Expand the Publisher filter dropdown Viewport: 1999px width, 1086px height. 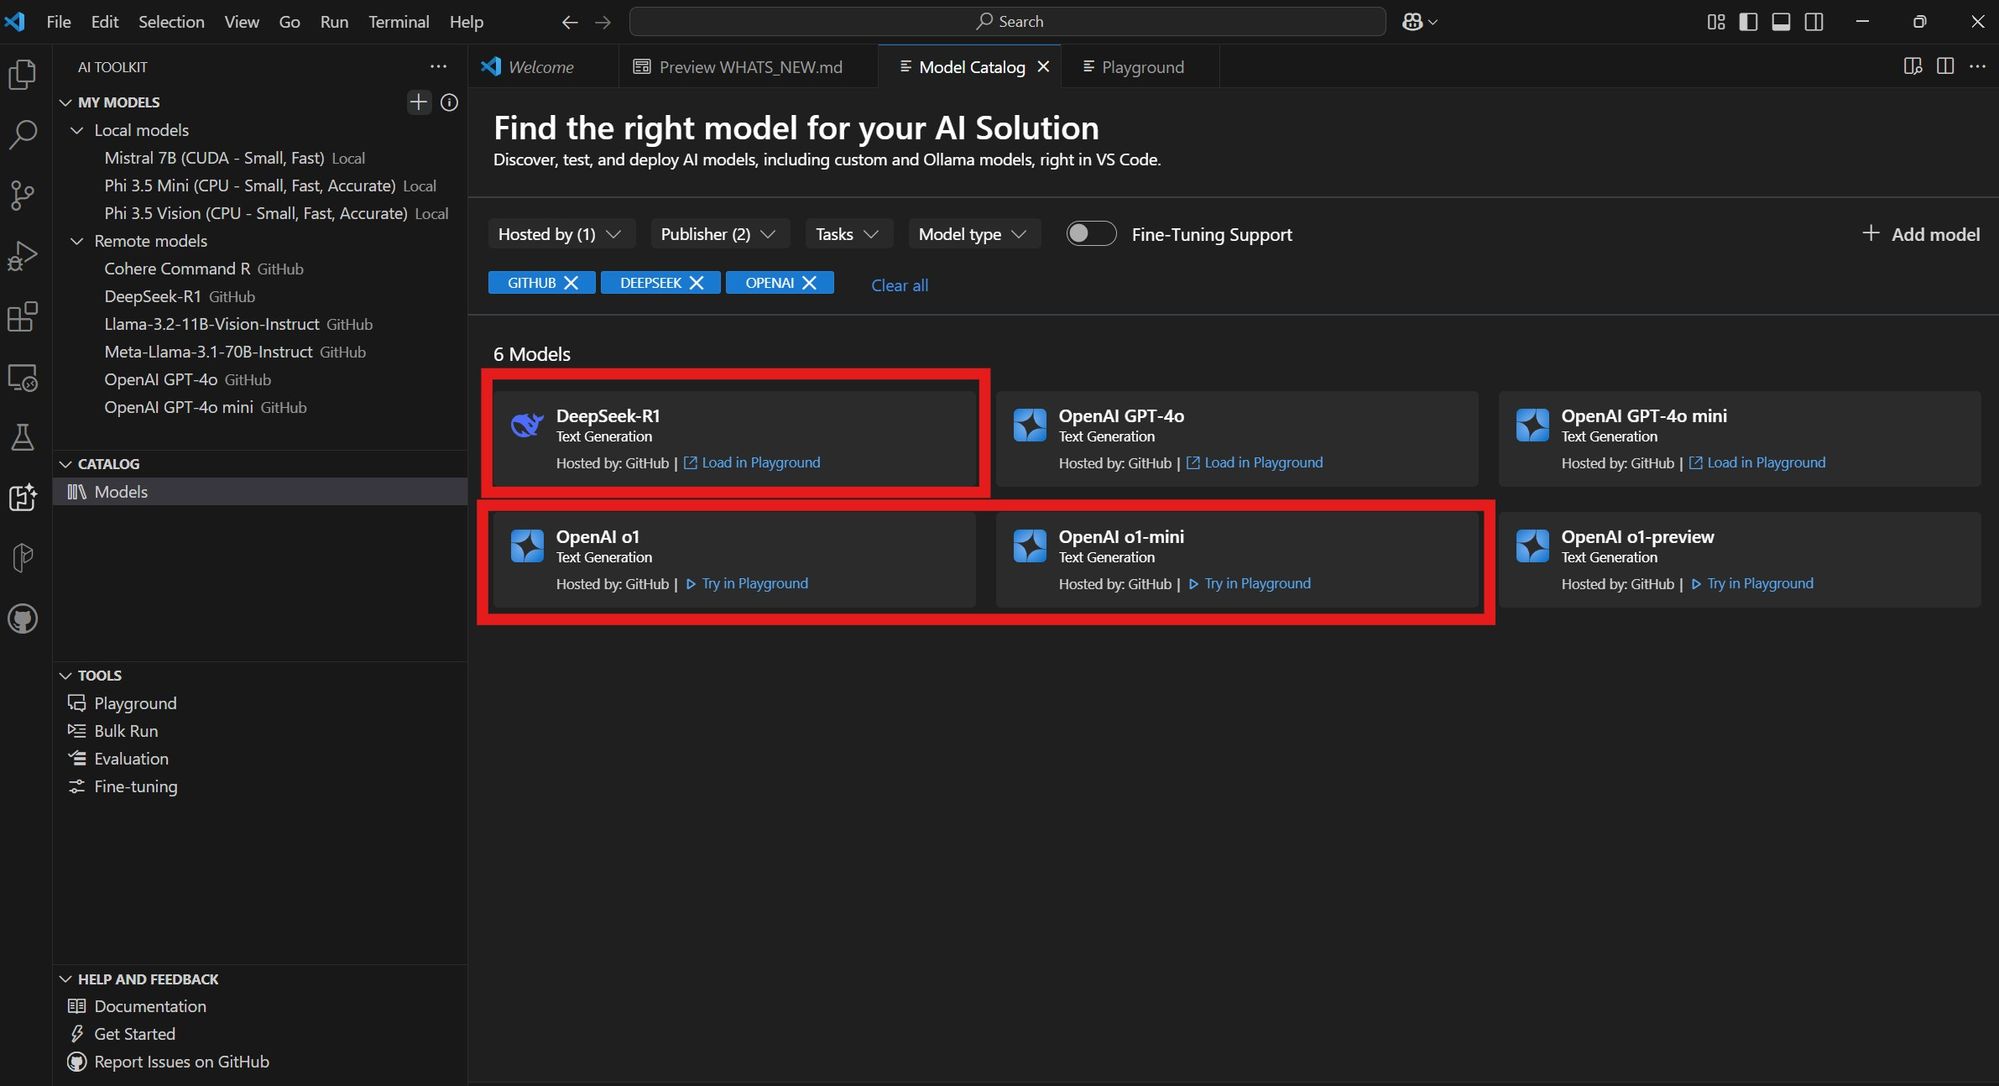click(x=718, y=234)
